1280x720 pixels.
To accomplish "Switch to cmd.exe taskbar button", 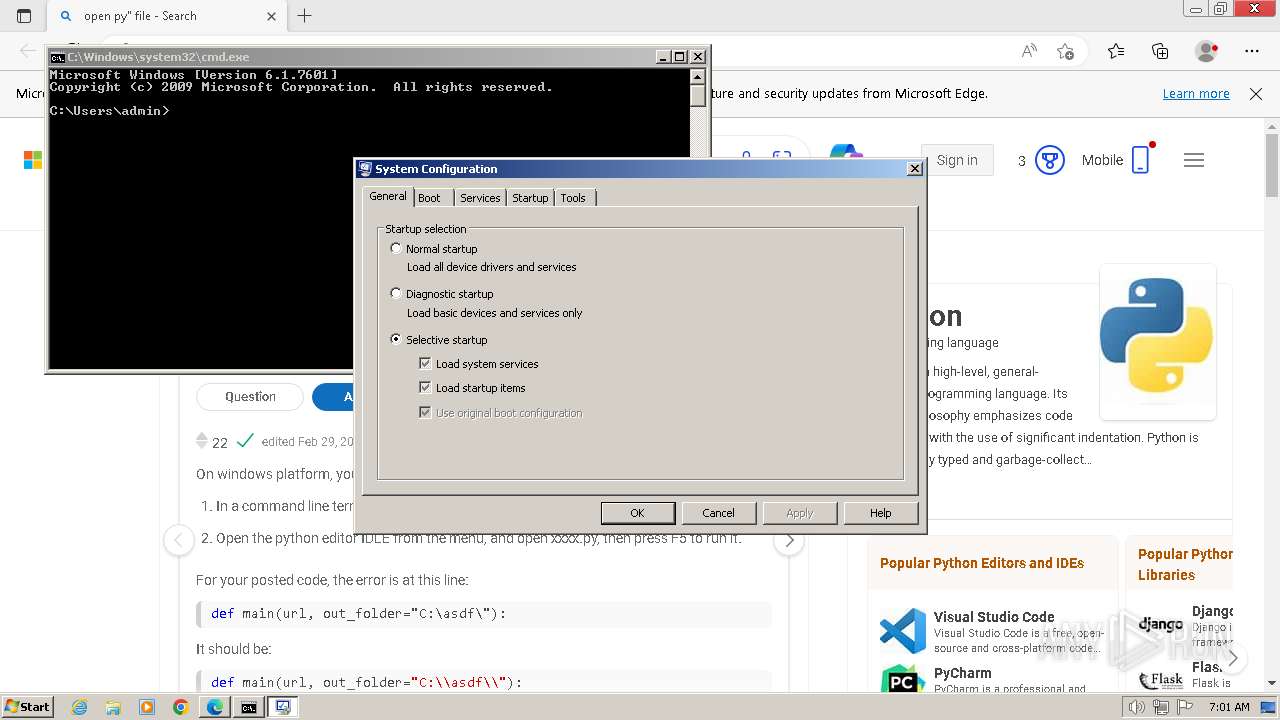I will tap(249, 707).
